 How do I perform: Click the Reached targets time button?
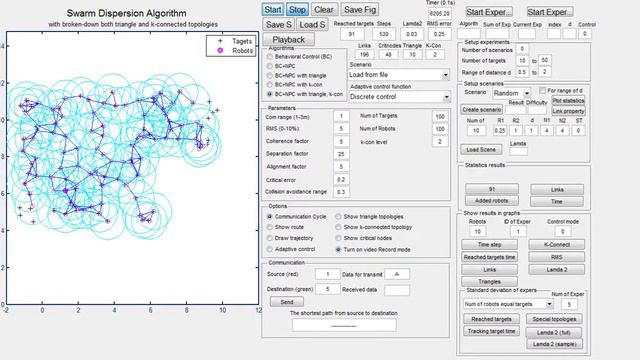click(x=489, y=257)
